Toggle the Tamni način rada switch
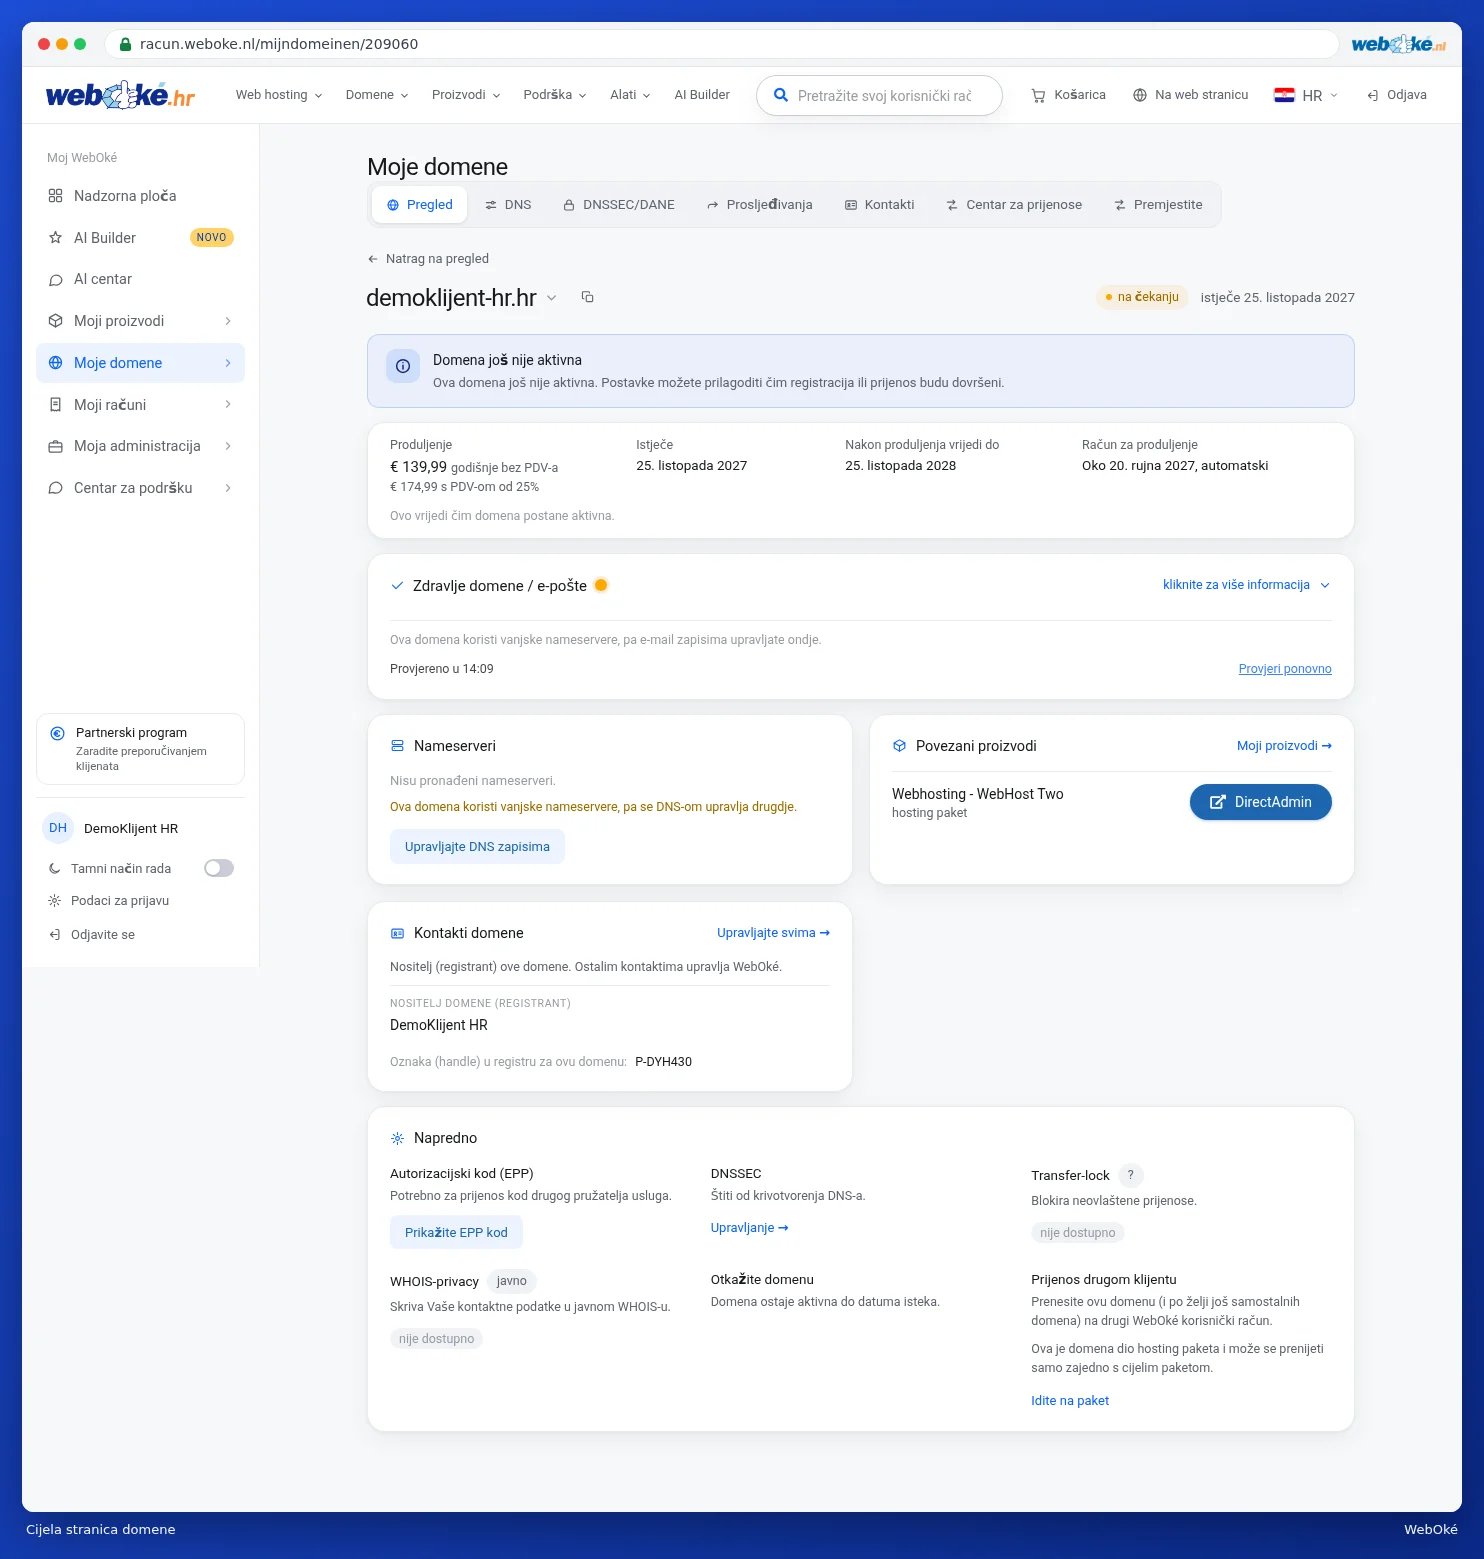Viewport: 1484px width, 1559px height. pos(219,868)
